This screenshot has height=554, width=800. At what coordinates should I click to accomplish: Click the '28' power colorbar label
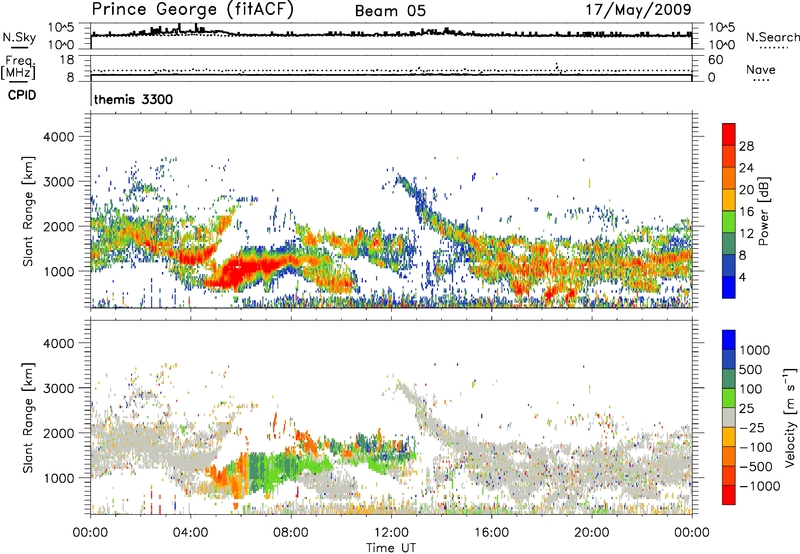[x=746, y=146]
